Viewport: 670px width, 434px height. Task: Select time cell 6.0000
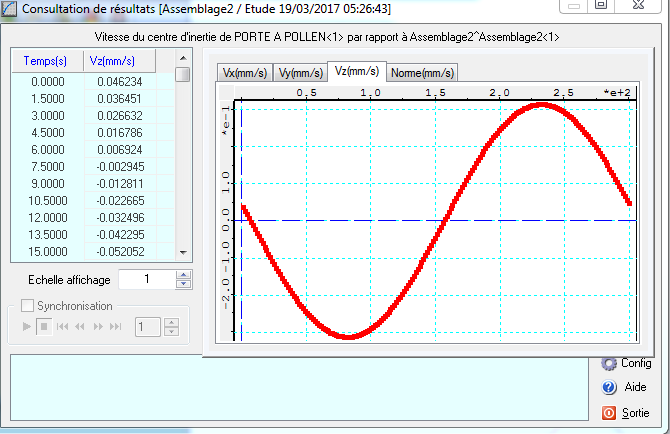(x=48, y=150)
